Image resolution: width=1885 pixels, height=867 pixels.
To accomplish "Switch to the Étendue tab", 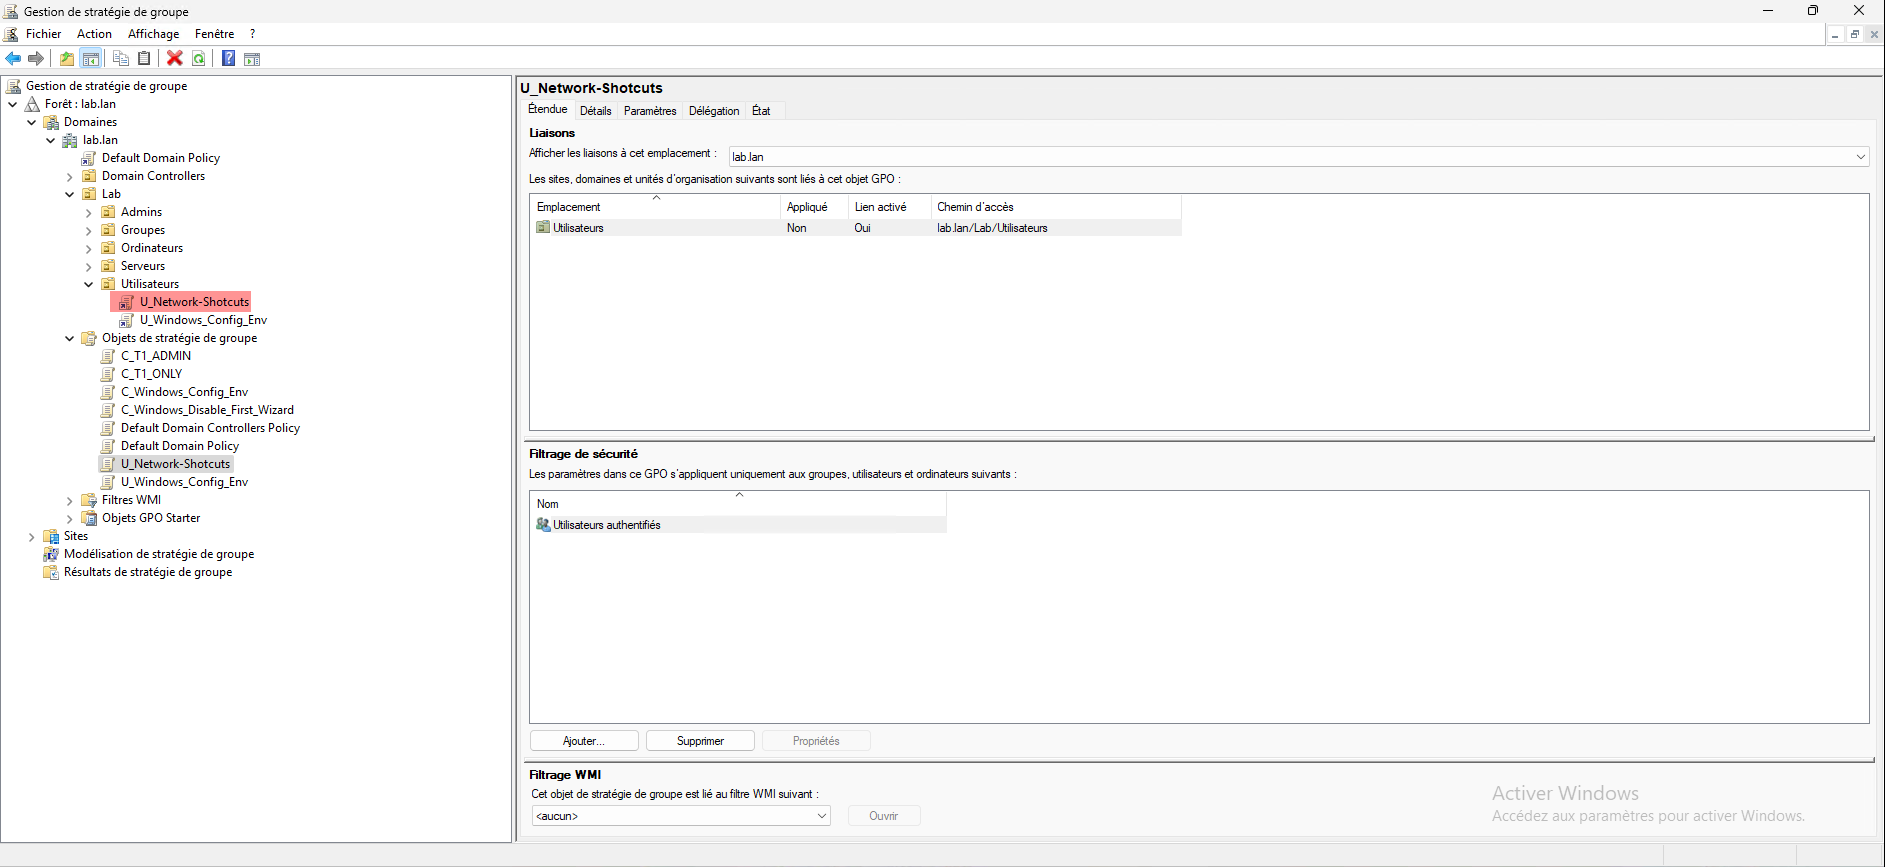I will 547,110.
